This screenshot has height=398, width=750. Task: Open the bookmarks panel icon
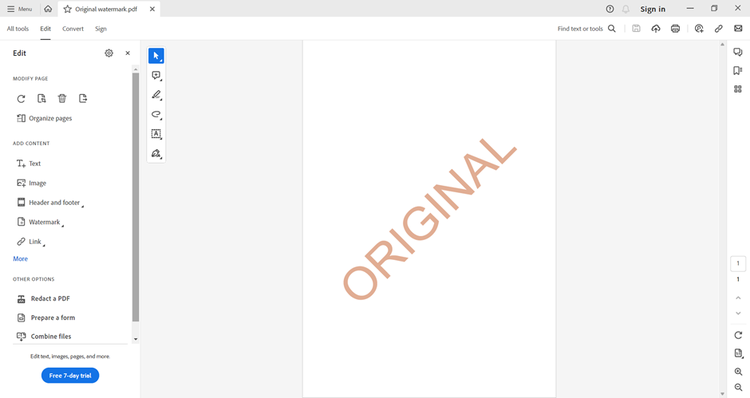tap(738, 71)
